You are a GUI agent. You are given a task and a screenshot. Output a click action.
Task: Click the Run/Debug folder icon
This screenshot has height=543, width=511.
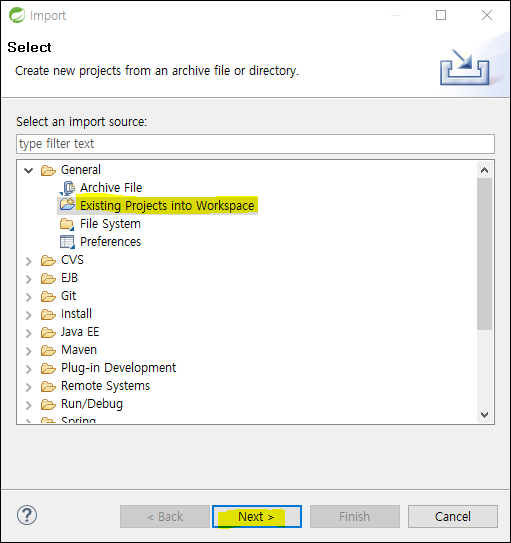(x=48, y=404)
